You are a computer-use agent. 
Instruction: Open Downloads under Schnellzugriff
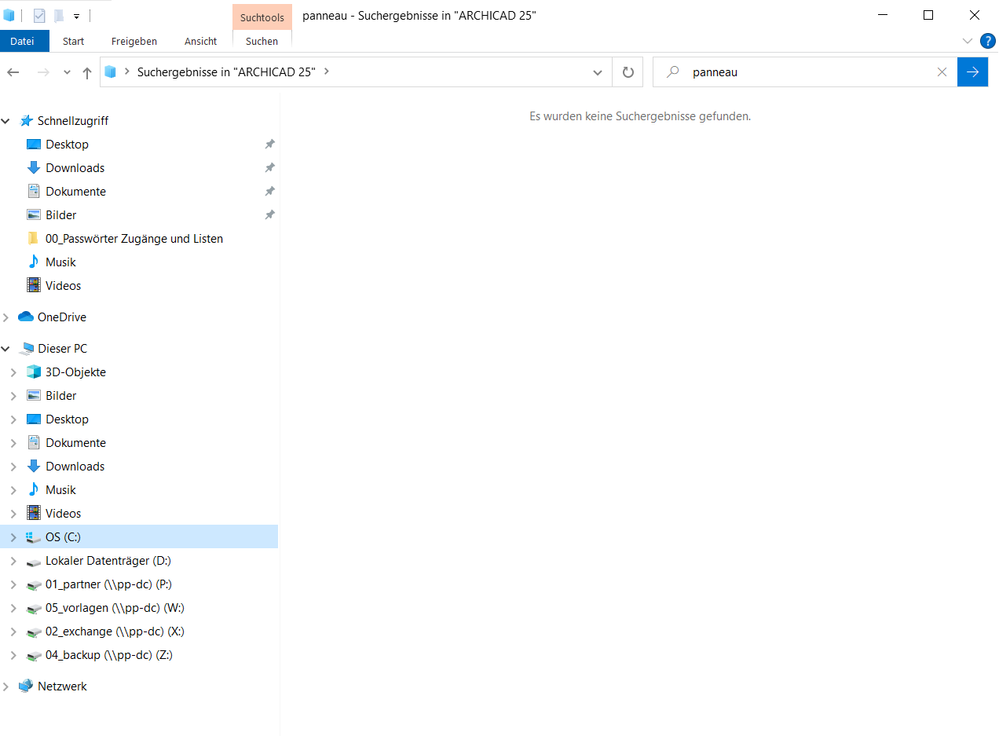click(x=75, y=168)
